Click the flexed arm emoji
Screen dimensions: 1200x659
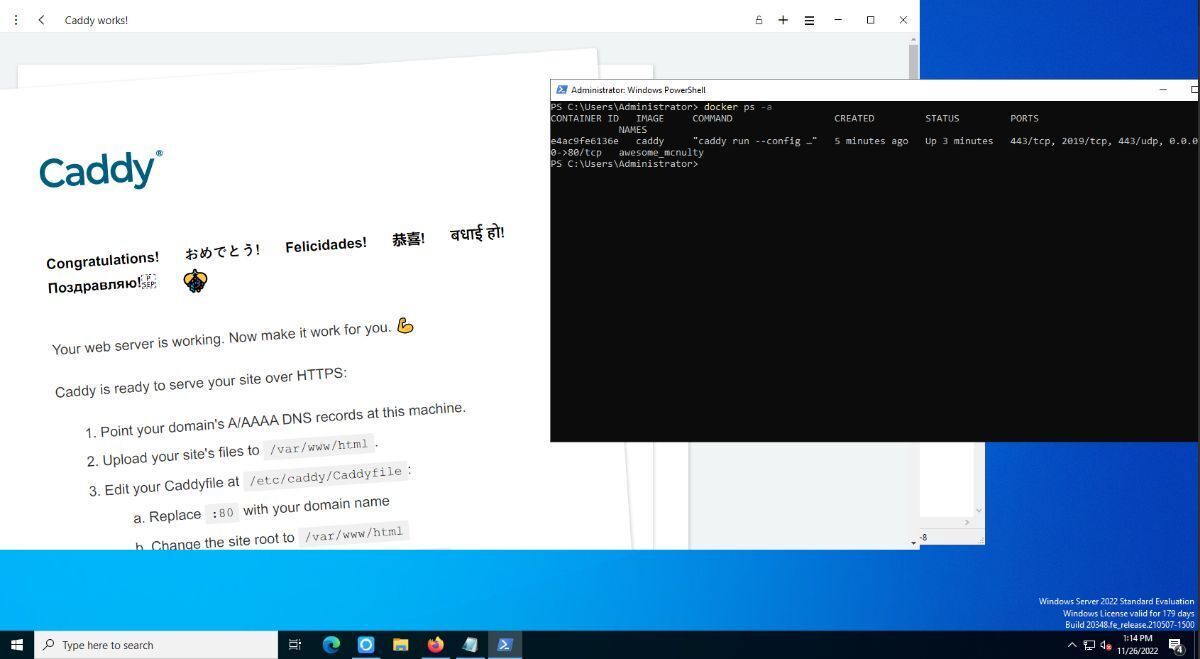(x=405, y=325)
